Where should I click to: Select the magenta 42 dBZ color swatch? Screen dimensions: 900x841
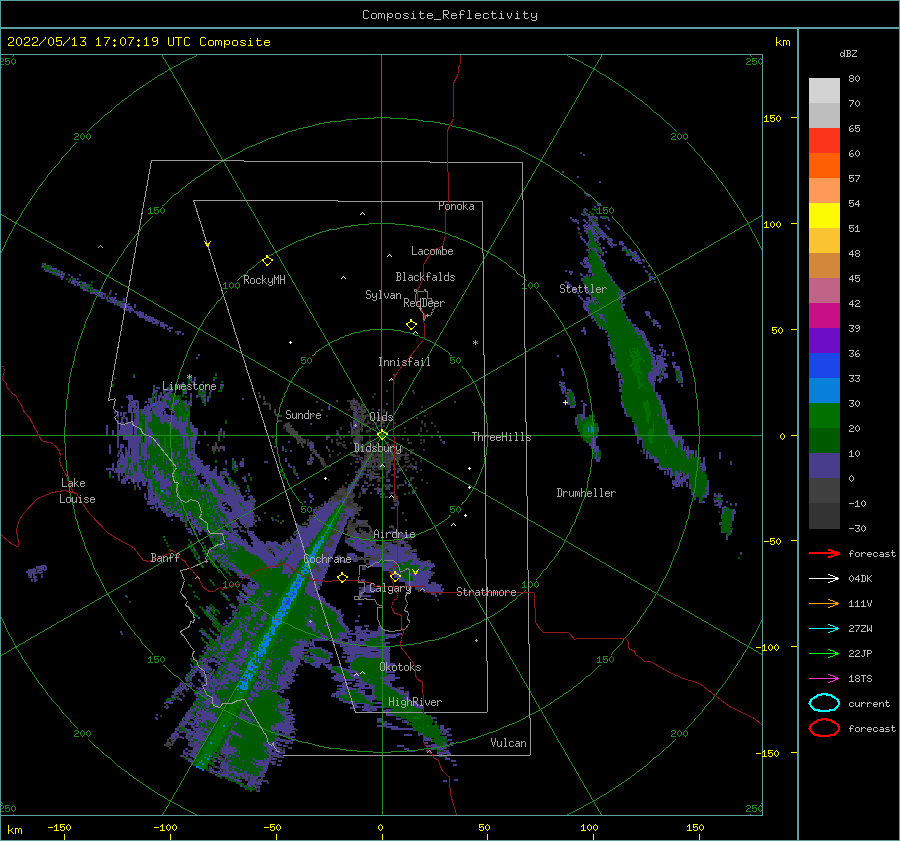pos(824,315)
